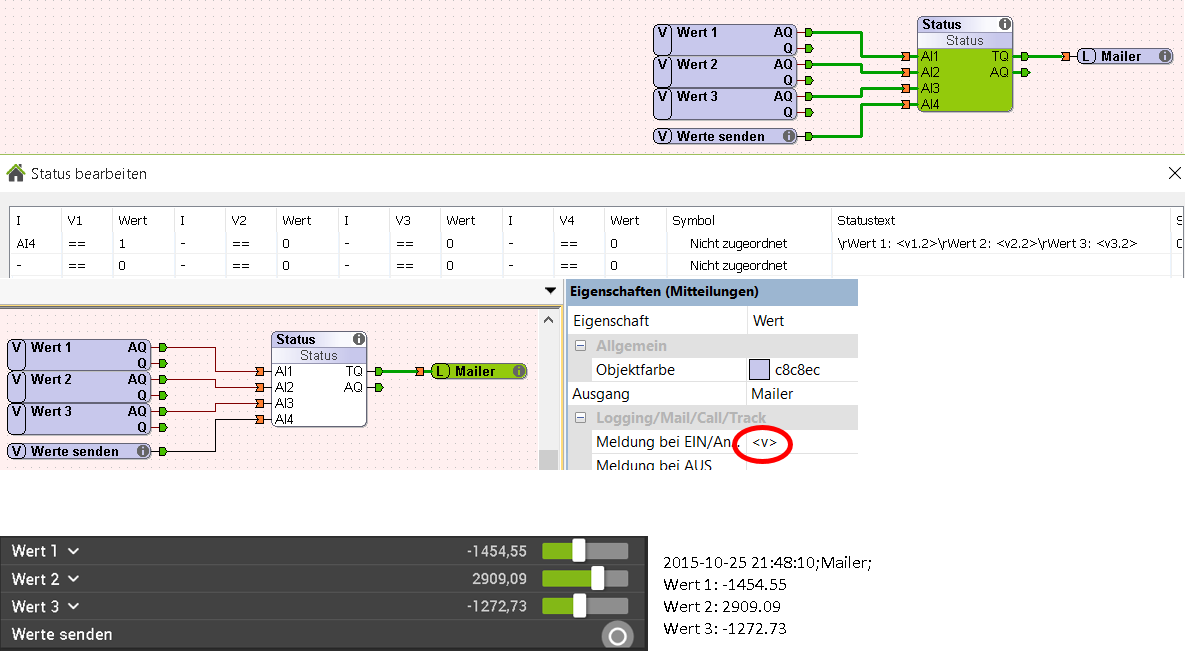Click info icon on top Mailer output

(x=1164, y=57)
